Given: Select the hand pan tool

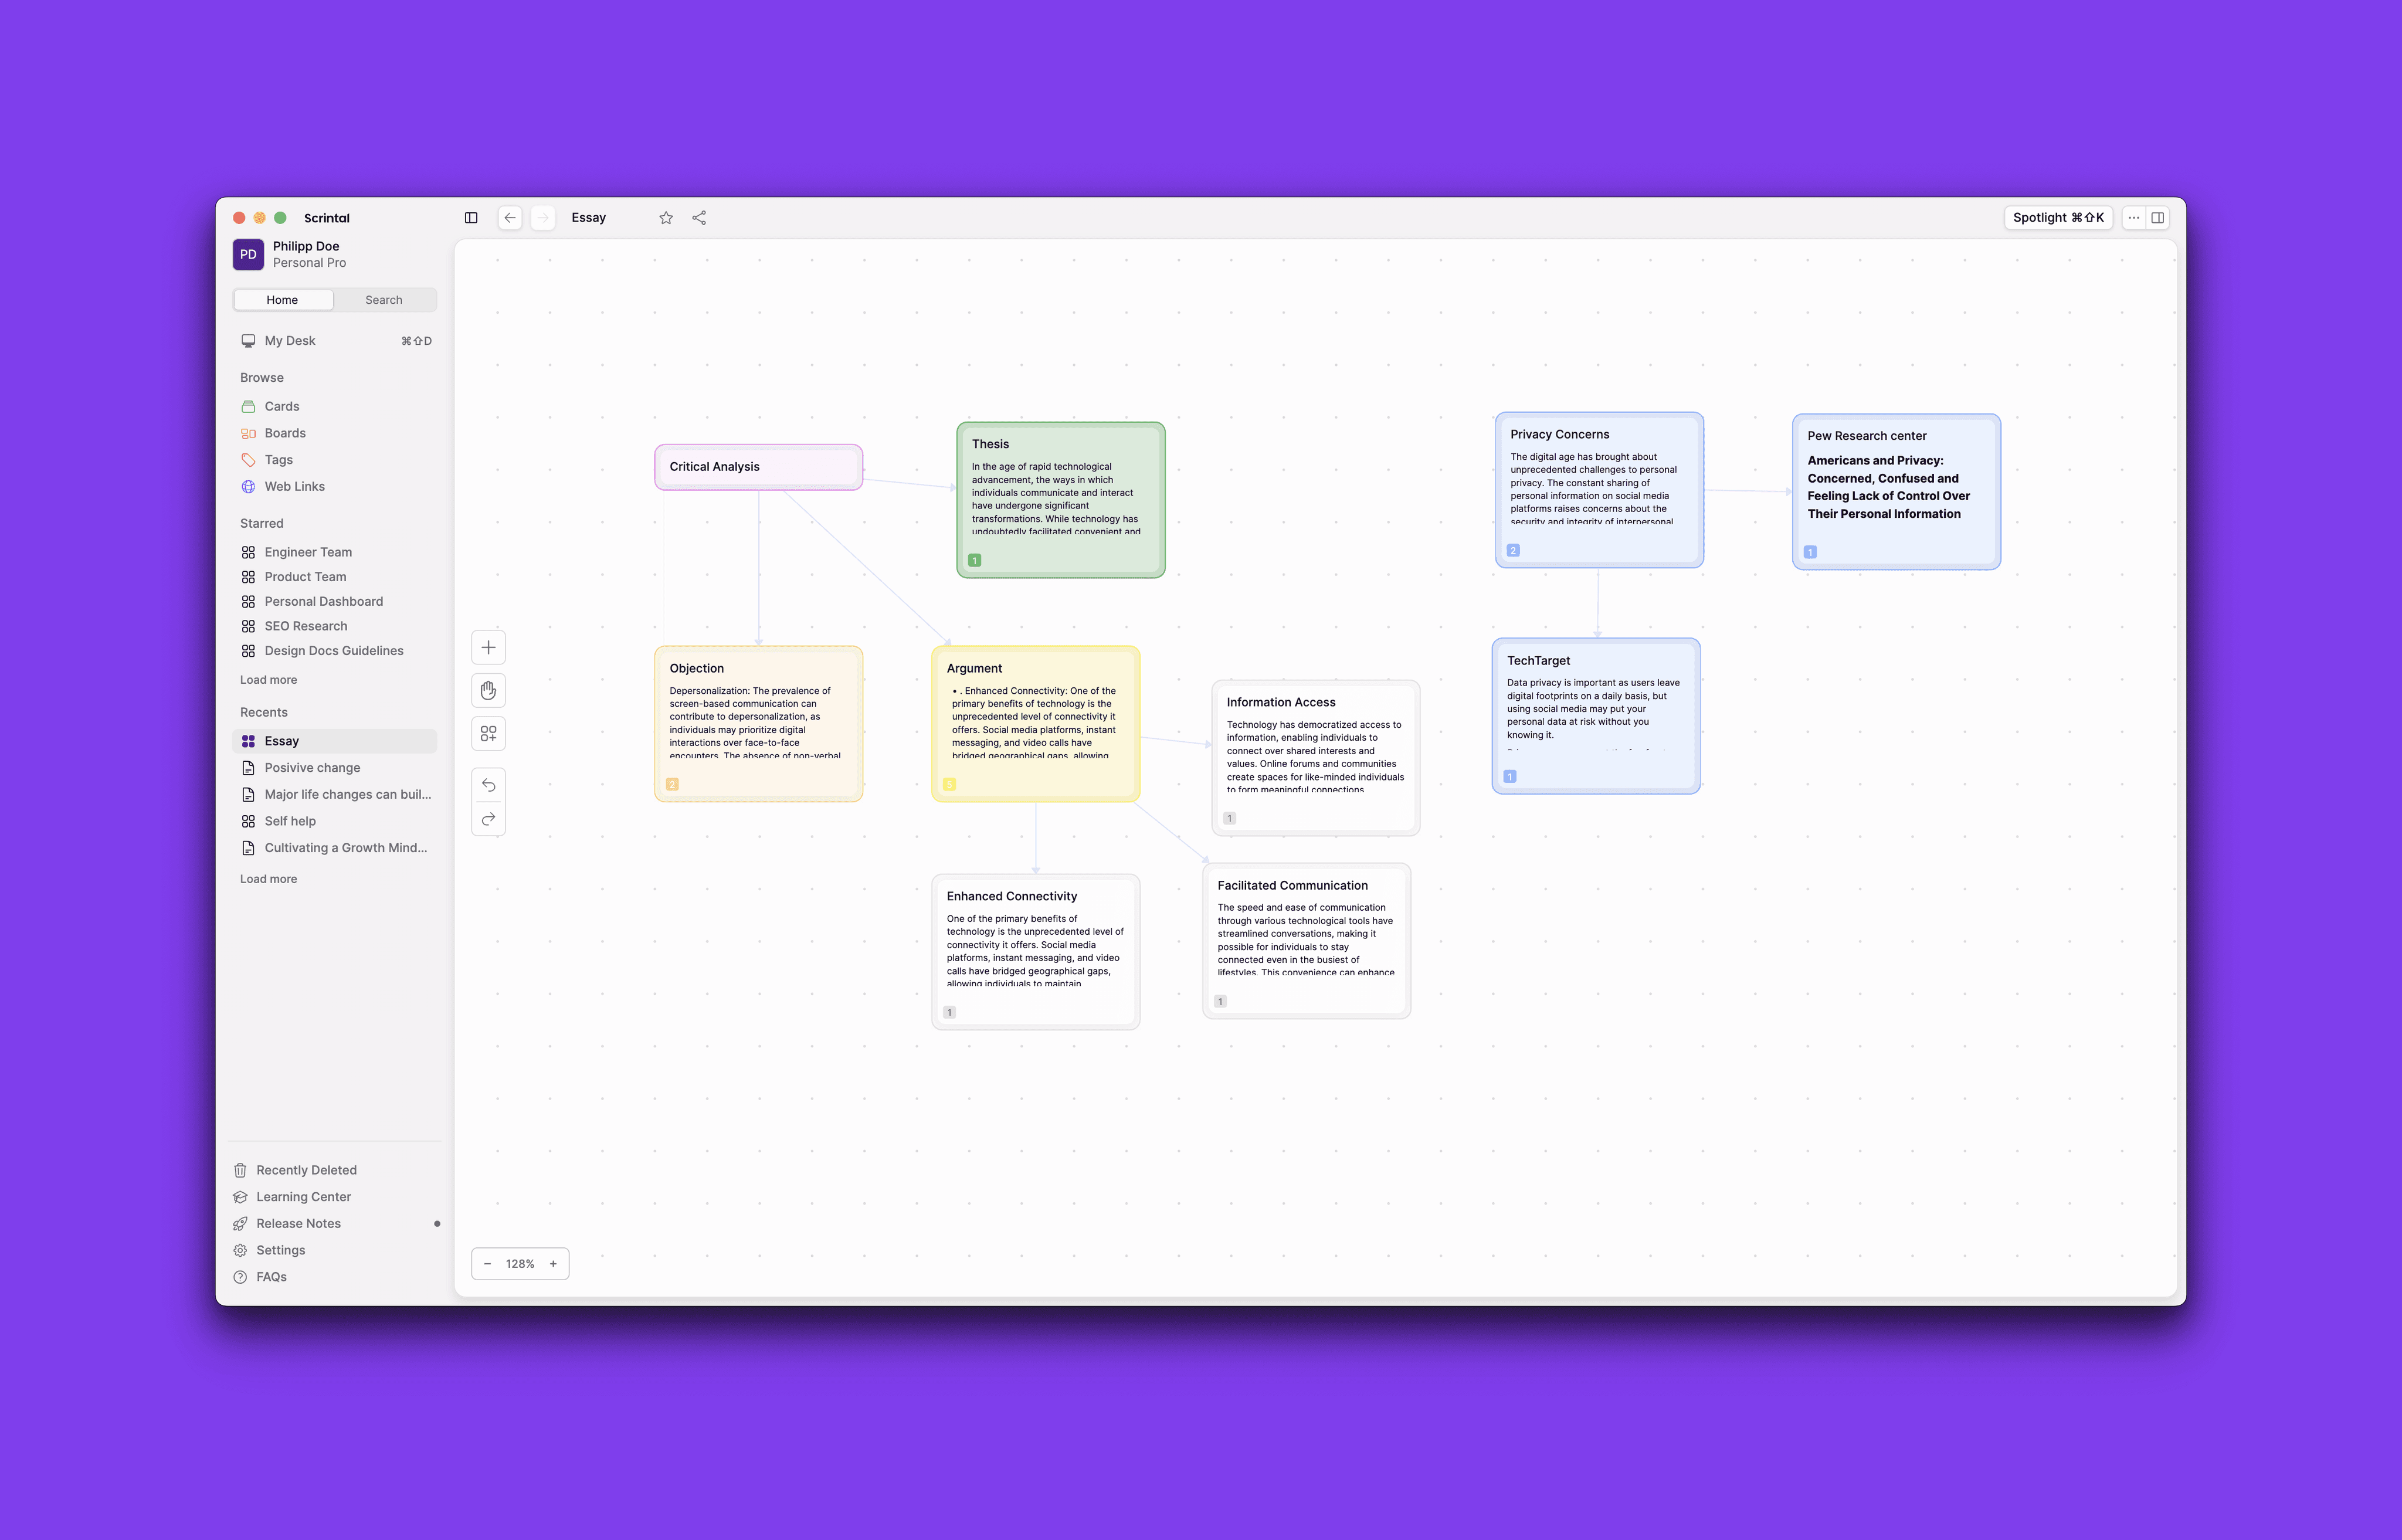Looking at the screenshot, I should [x=488, y=690].
